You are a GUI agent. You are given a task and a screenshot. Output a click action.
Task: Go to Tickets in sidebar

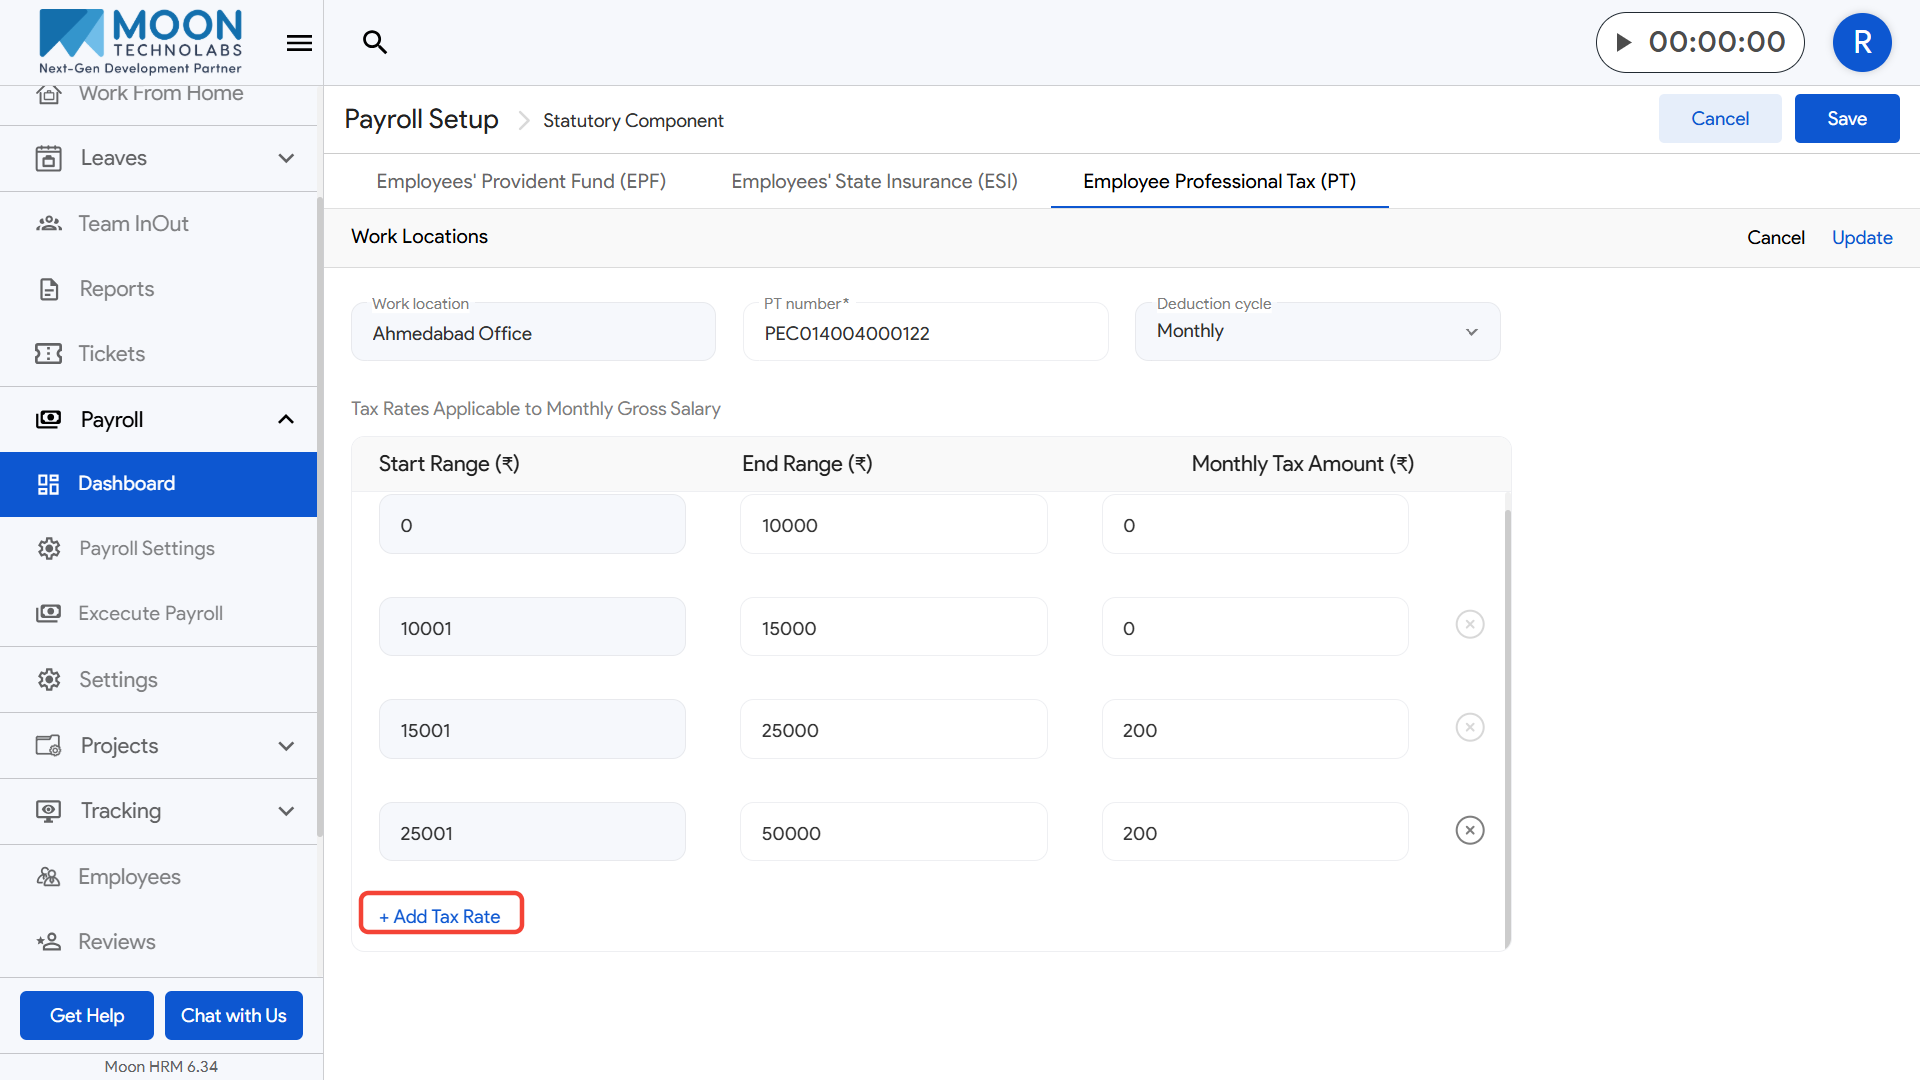point(111,354)
